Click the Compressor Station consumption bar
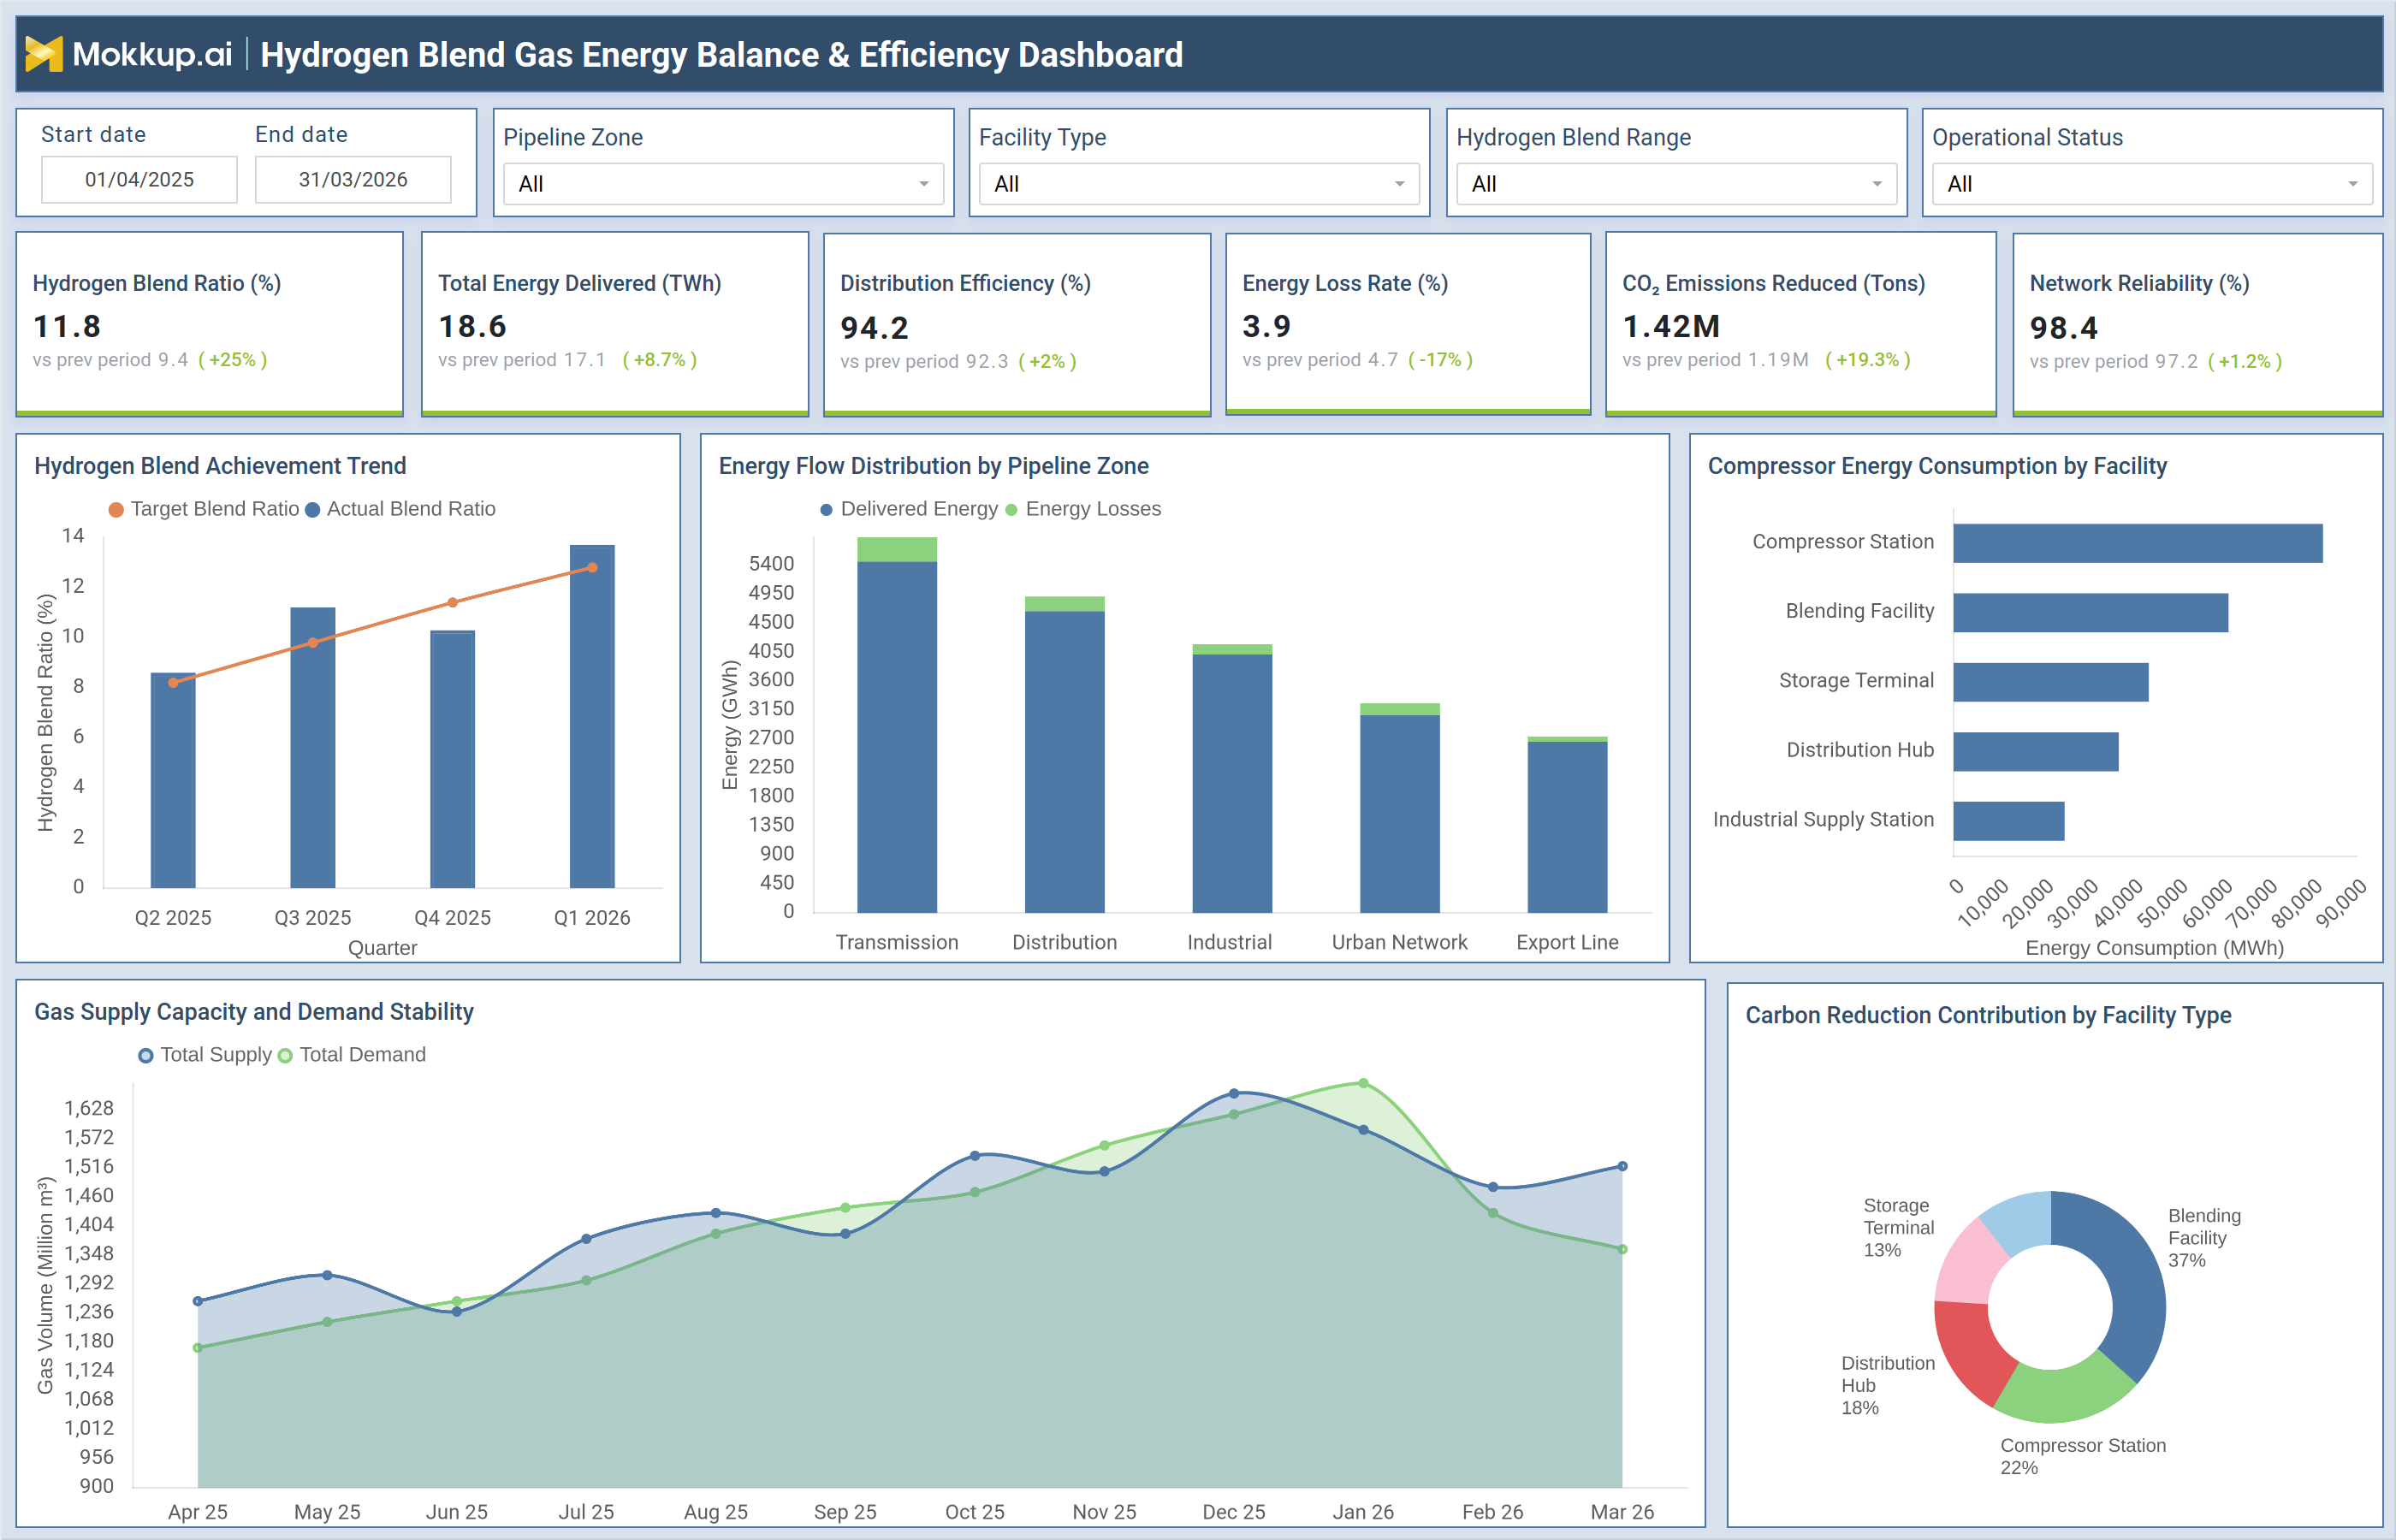The height and width of the screenshot is (1540, 2396). tap(2138, 543)
